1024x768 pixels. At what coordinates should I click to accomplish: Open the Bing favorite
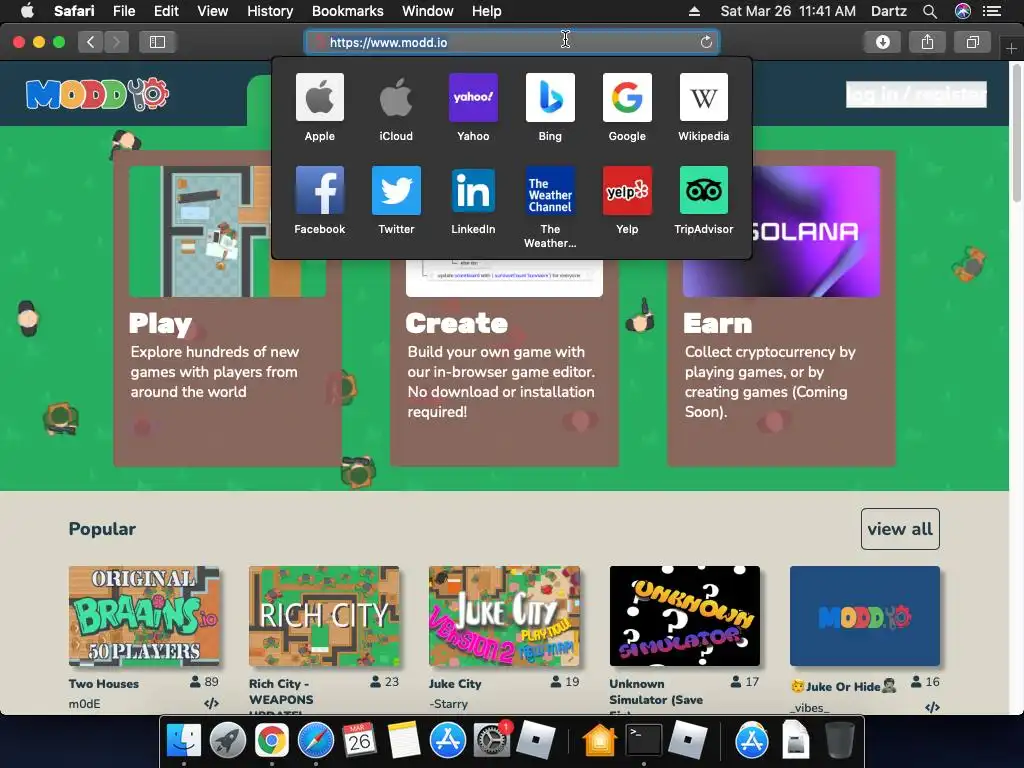[550, 97]
